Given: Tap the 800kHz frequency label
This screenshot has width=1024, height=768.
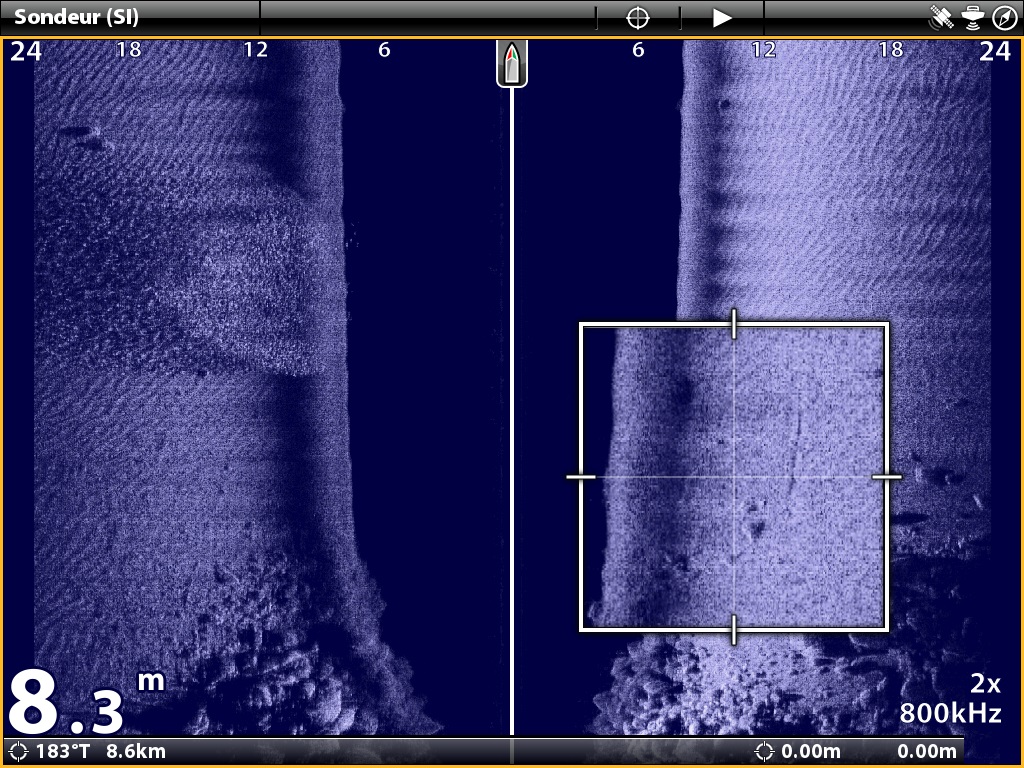Looking at the screenshot, I should coord(949,713).
